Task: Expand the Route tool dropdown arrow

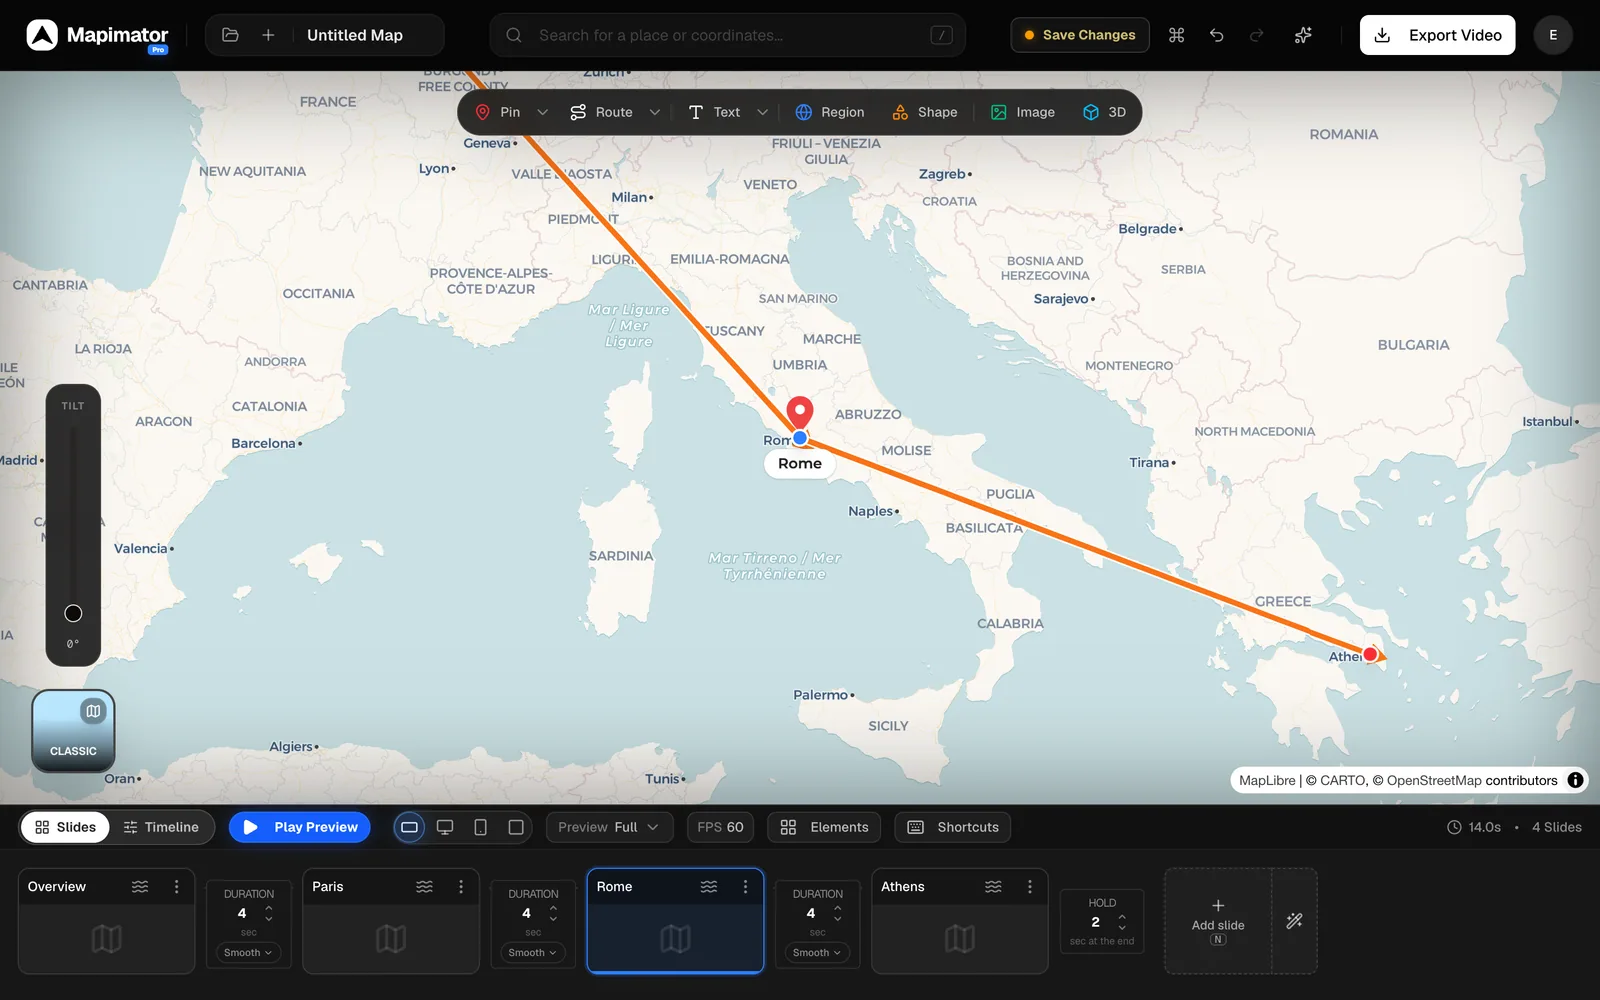Action: tap(655, 112)
